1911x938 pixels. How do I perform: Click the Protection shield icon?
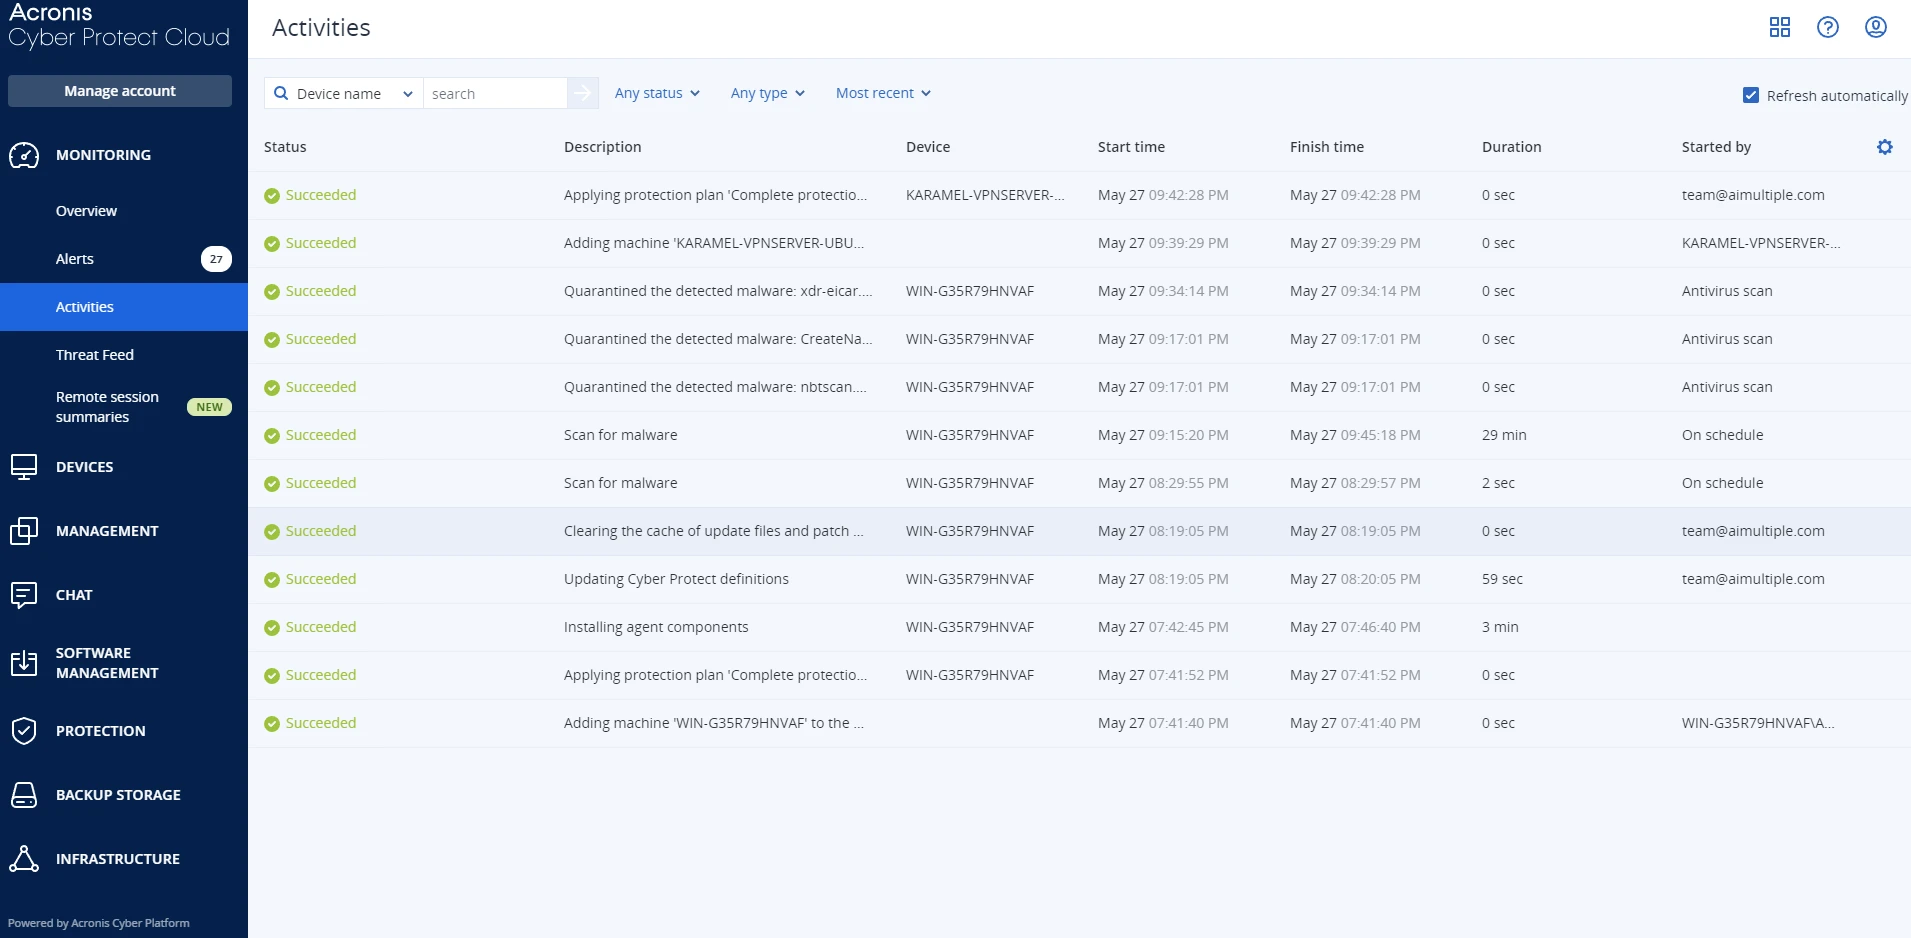(x=24, y=731)
